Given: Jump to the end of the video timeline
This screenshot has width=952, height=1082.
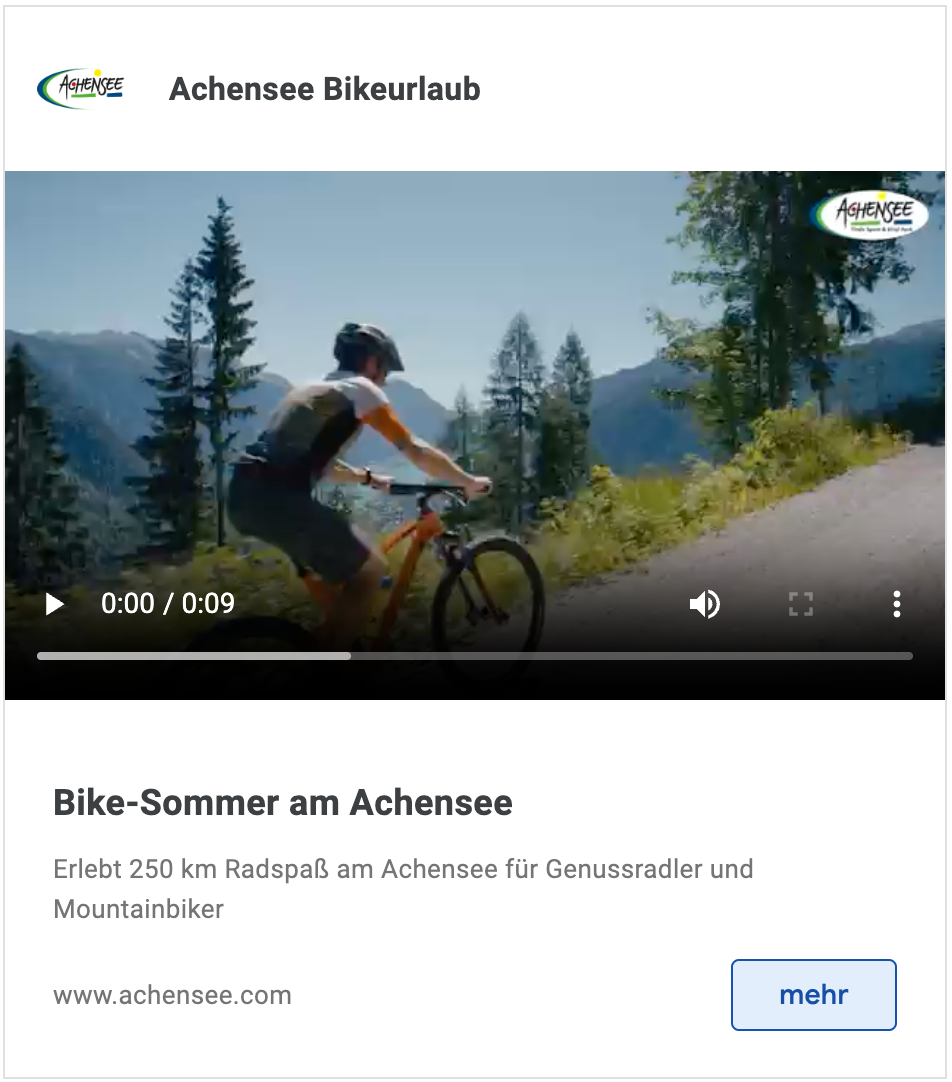Looking at the screenshot, I should pos(910,656).
